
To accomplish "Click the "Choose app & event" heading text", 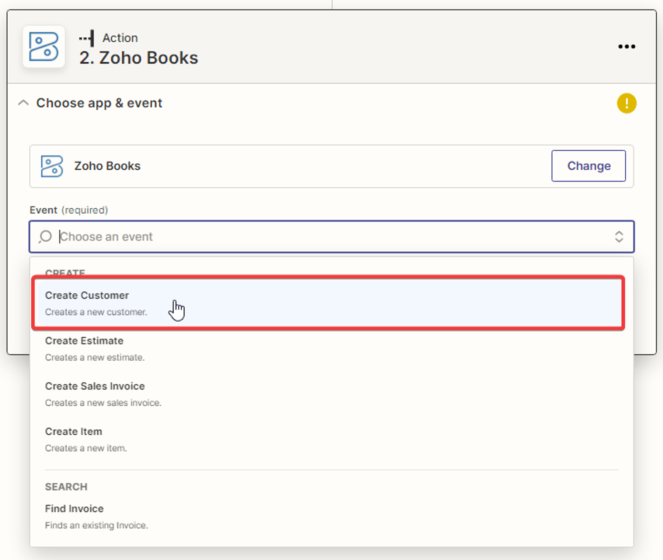I will click(99, 103).
